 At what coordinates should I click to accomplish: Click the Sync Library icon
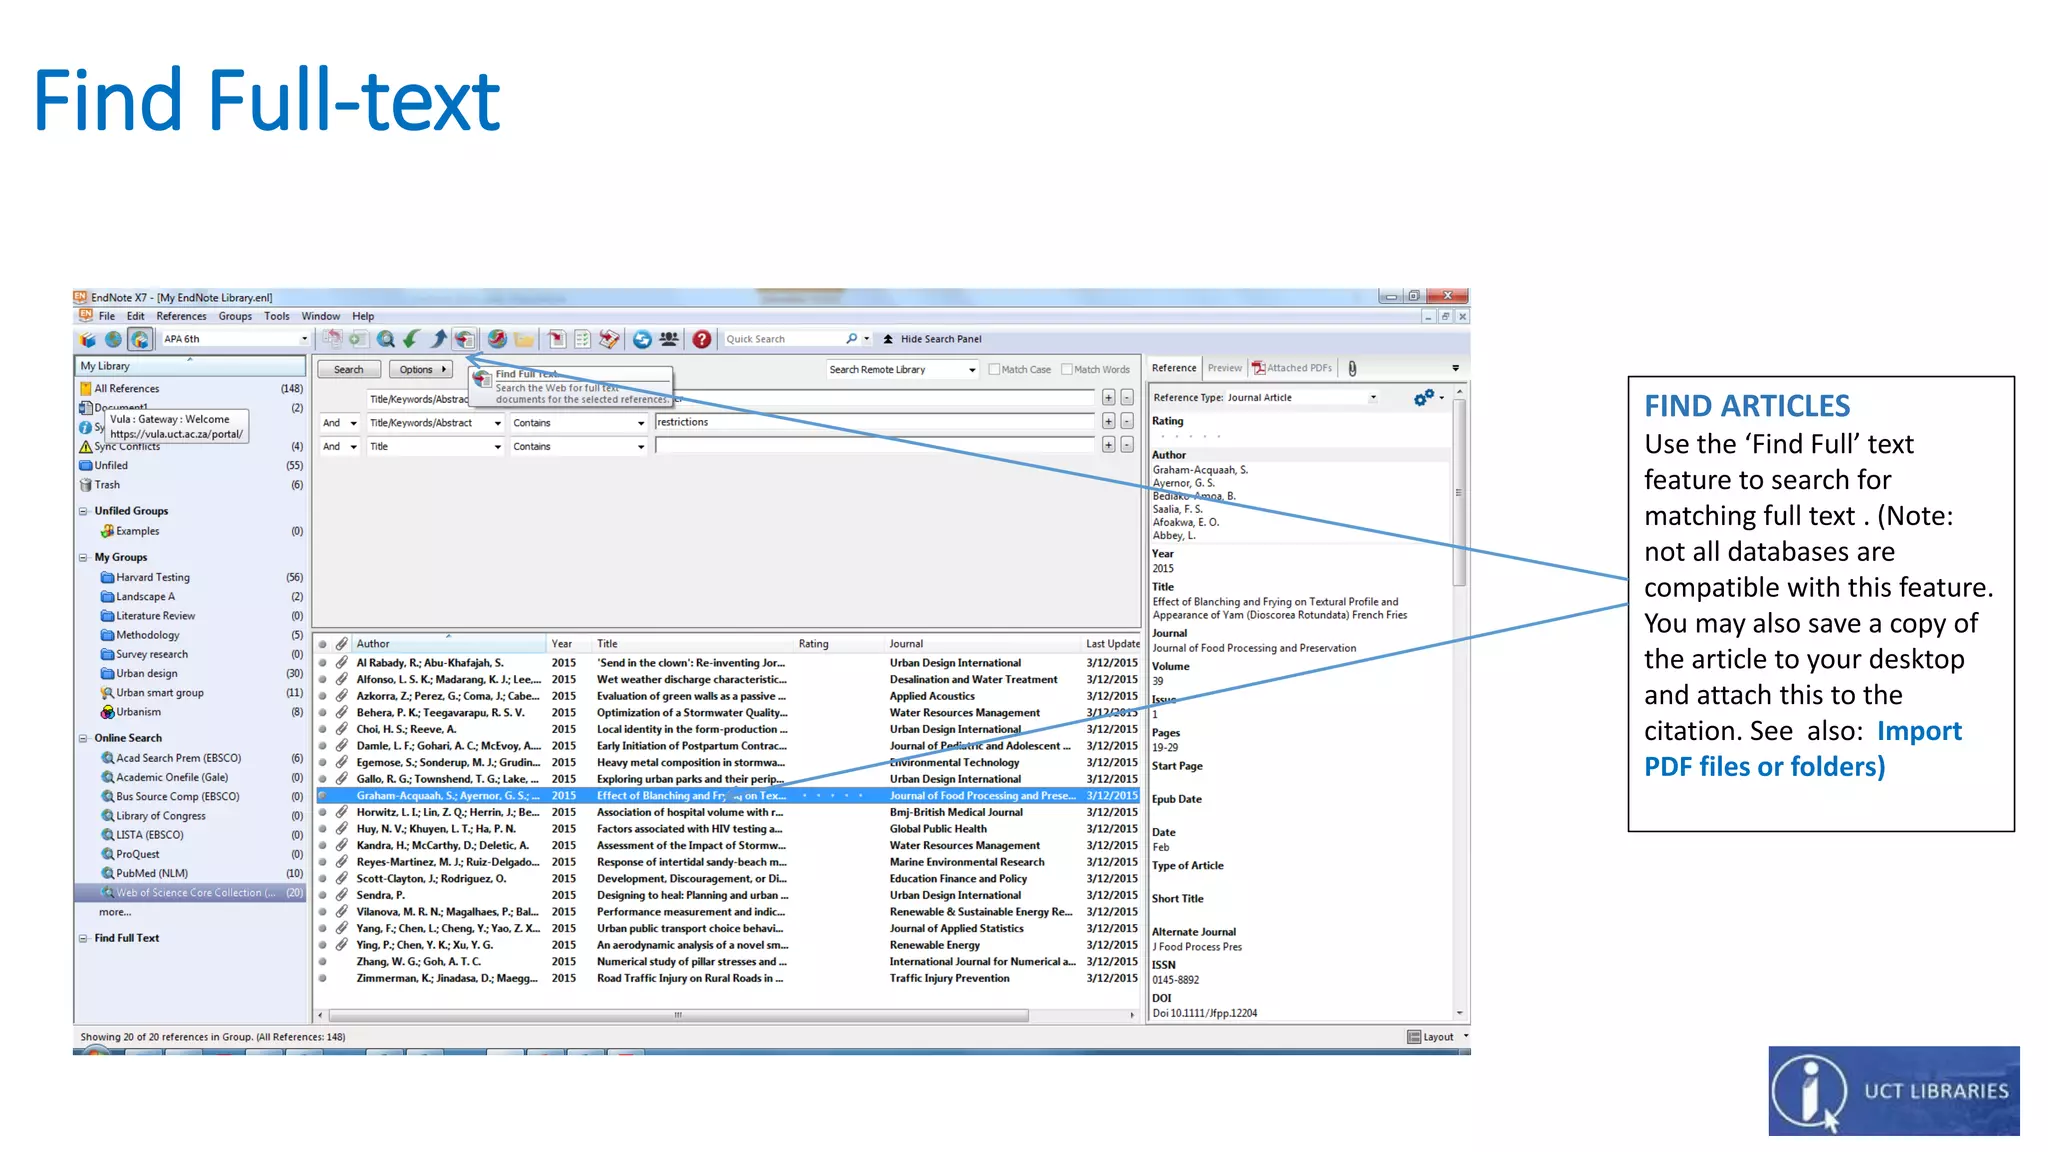click(x=642, y=339)
